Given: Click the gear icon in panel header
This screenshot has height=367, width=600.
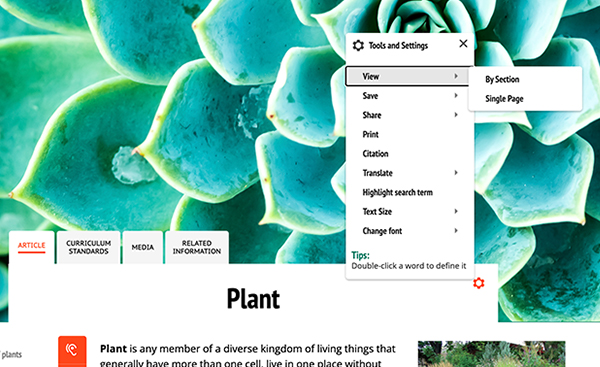Looking at the screenshot, I should point(358,46).
